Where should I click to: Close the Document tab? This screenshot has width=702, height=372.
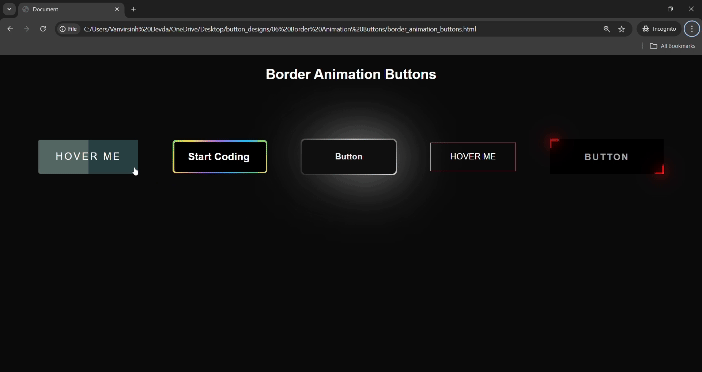click(x=117, y=9)
